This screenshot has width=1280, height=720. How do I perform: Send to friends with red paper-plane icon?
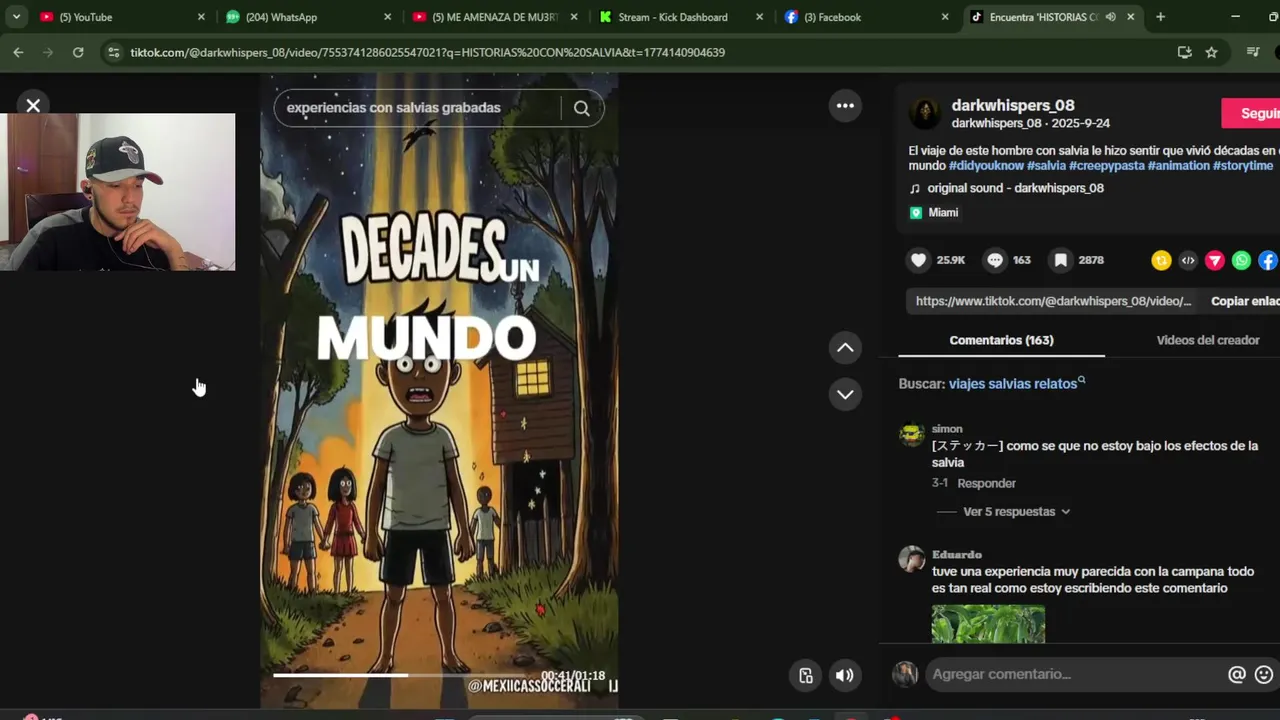click(1215, 260)
